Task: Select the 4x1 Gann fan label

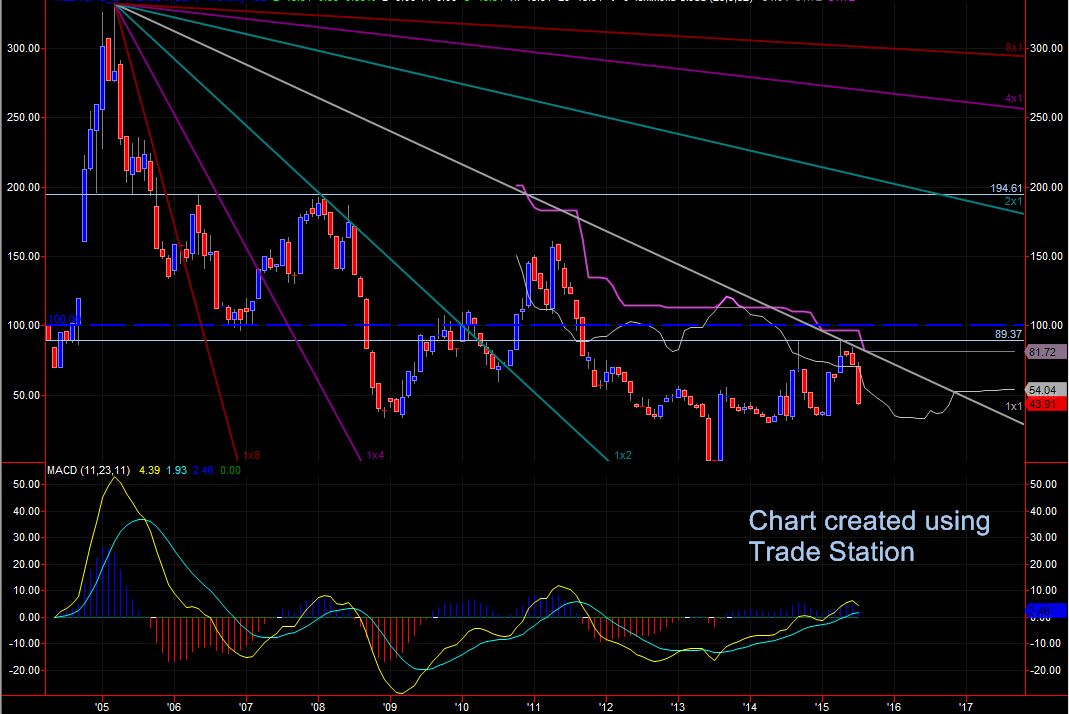Action: click(1014, 99)
